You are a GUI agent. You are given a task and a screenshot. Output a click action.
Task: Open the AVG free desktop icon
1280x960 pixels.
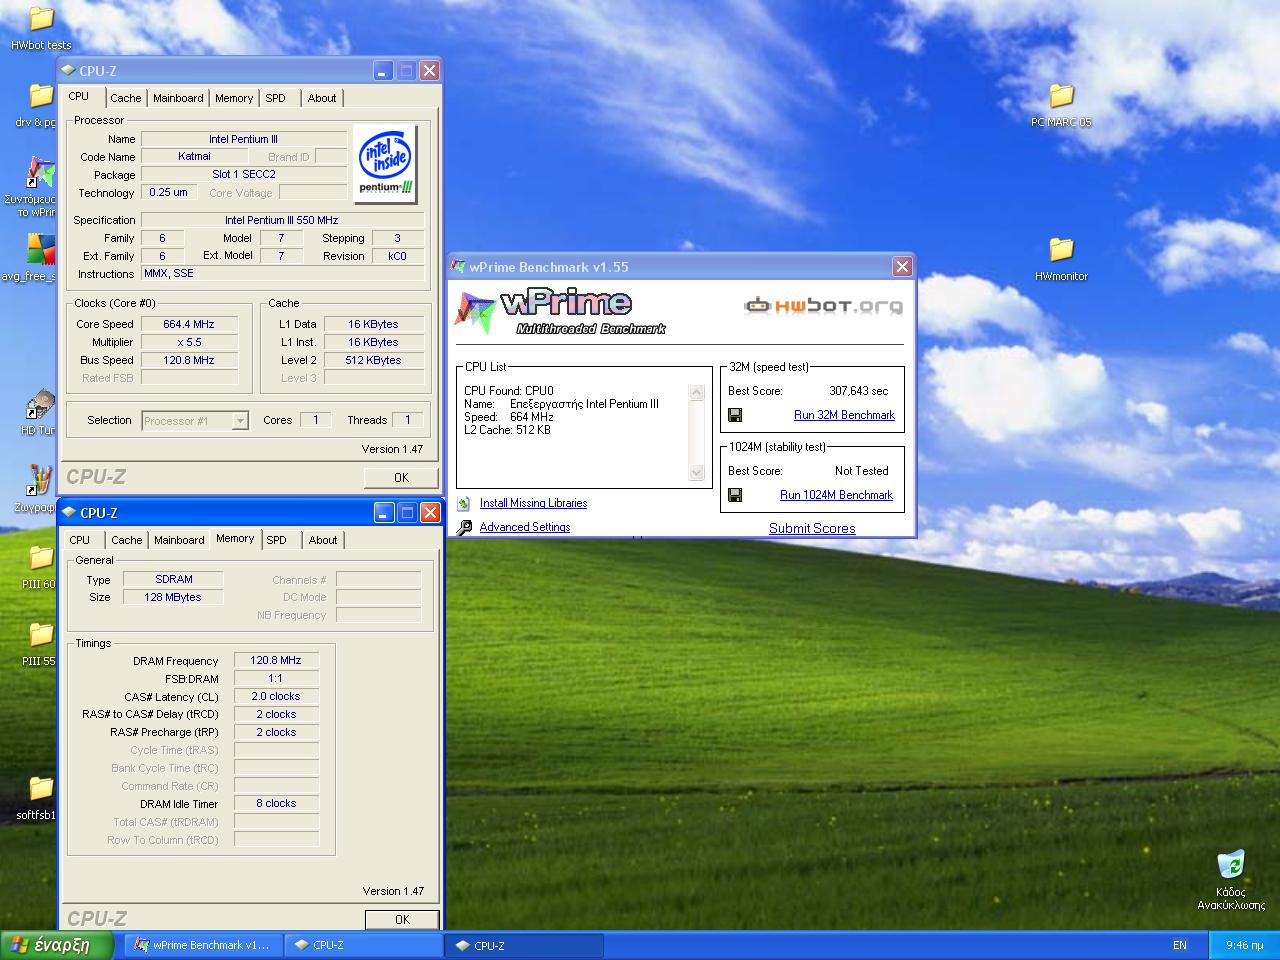click(x=40, y=249)
